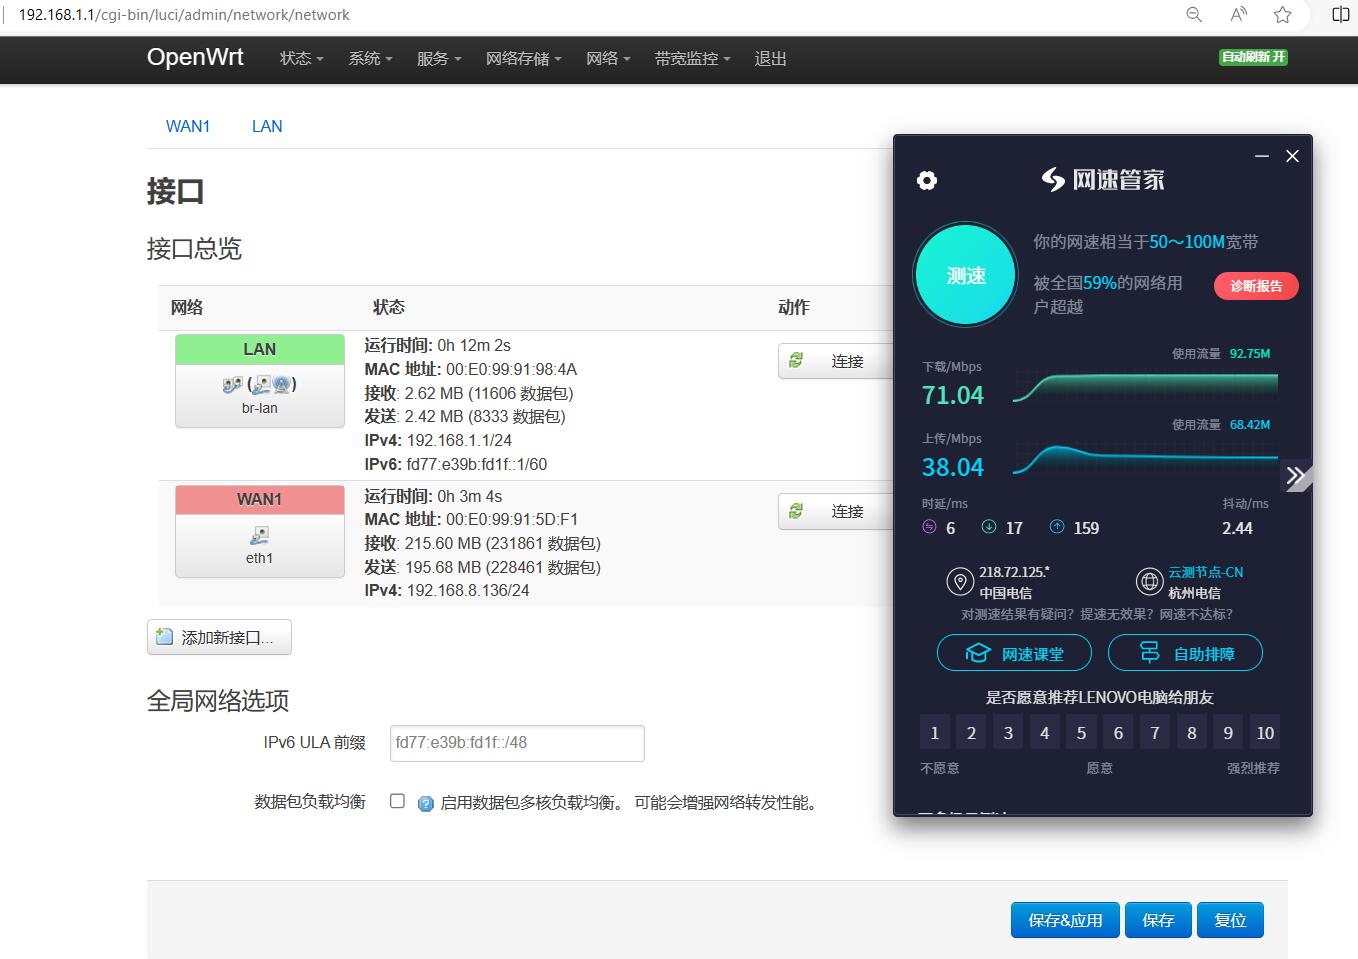Expand speed test panel with double arrow

pos(1296,476)
